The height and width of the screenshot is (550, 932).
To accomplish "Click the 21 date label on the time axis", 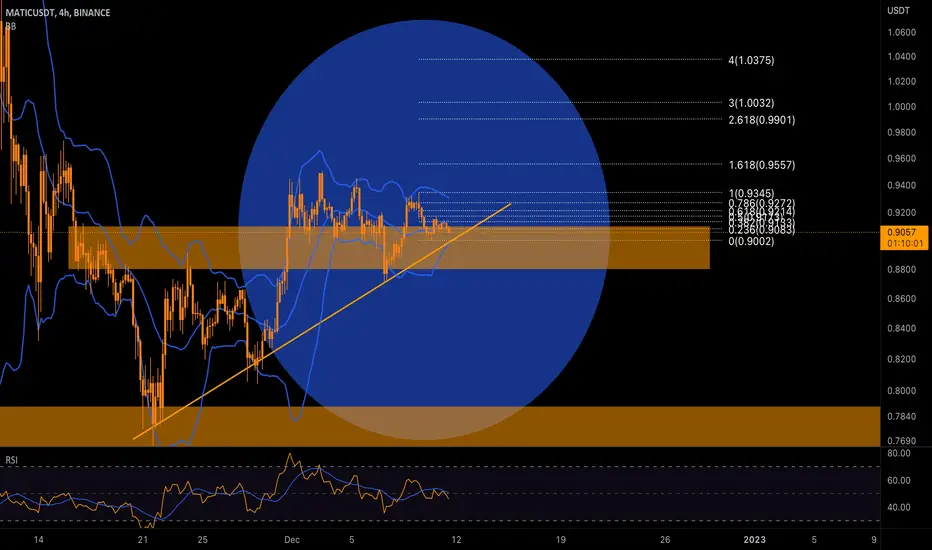I will 143,540.
